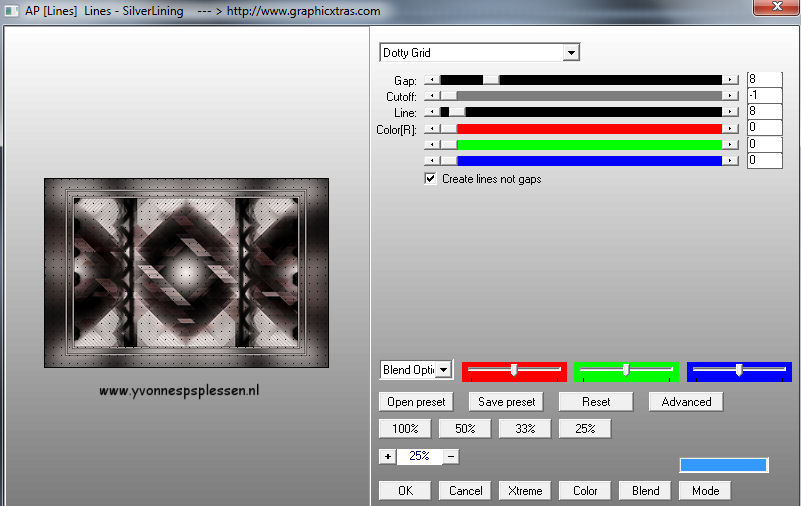The width and height of the screenshot is (801, 506).
Task: Click the Reset button
Action: [x=596, y=402]
